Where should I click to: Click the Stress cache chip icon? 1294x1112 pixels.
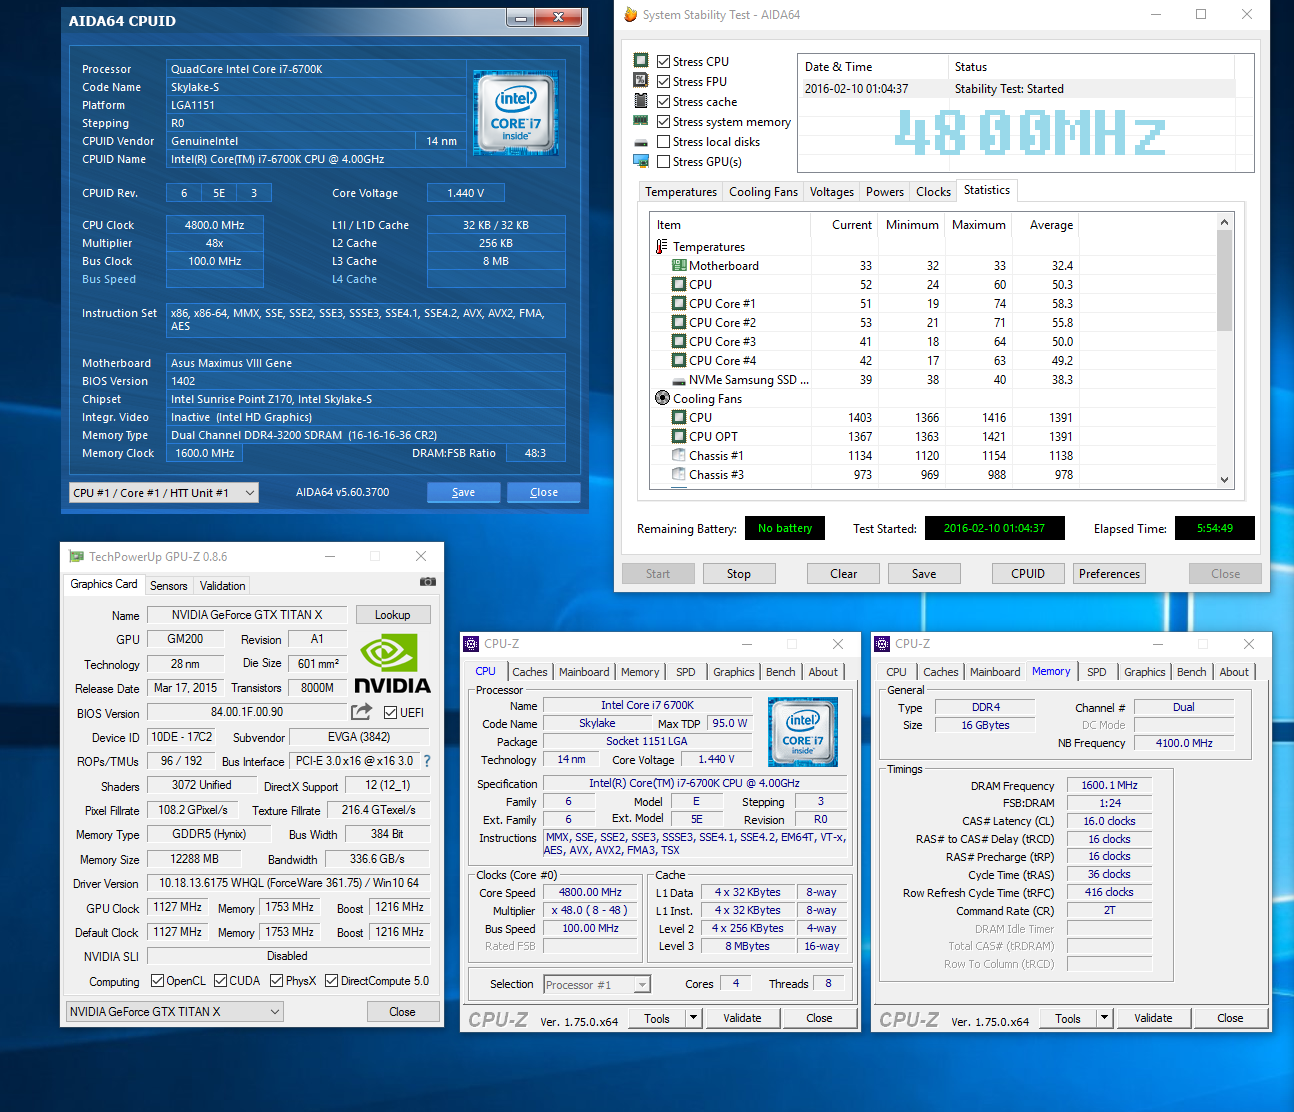point(641,101)
